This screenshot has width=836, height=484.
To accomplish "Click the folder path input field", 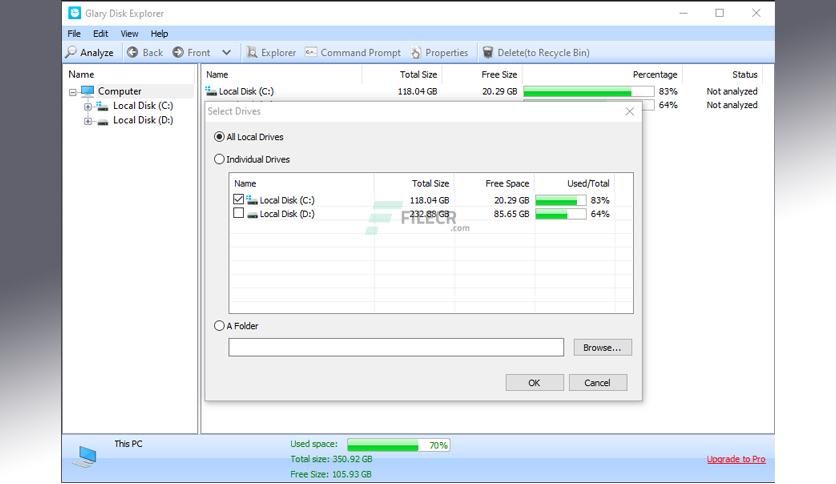I will 396,348.
